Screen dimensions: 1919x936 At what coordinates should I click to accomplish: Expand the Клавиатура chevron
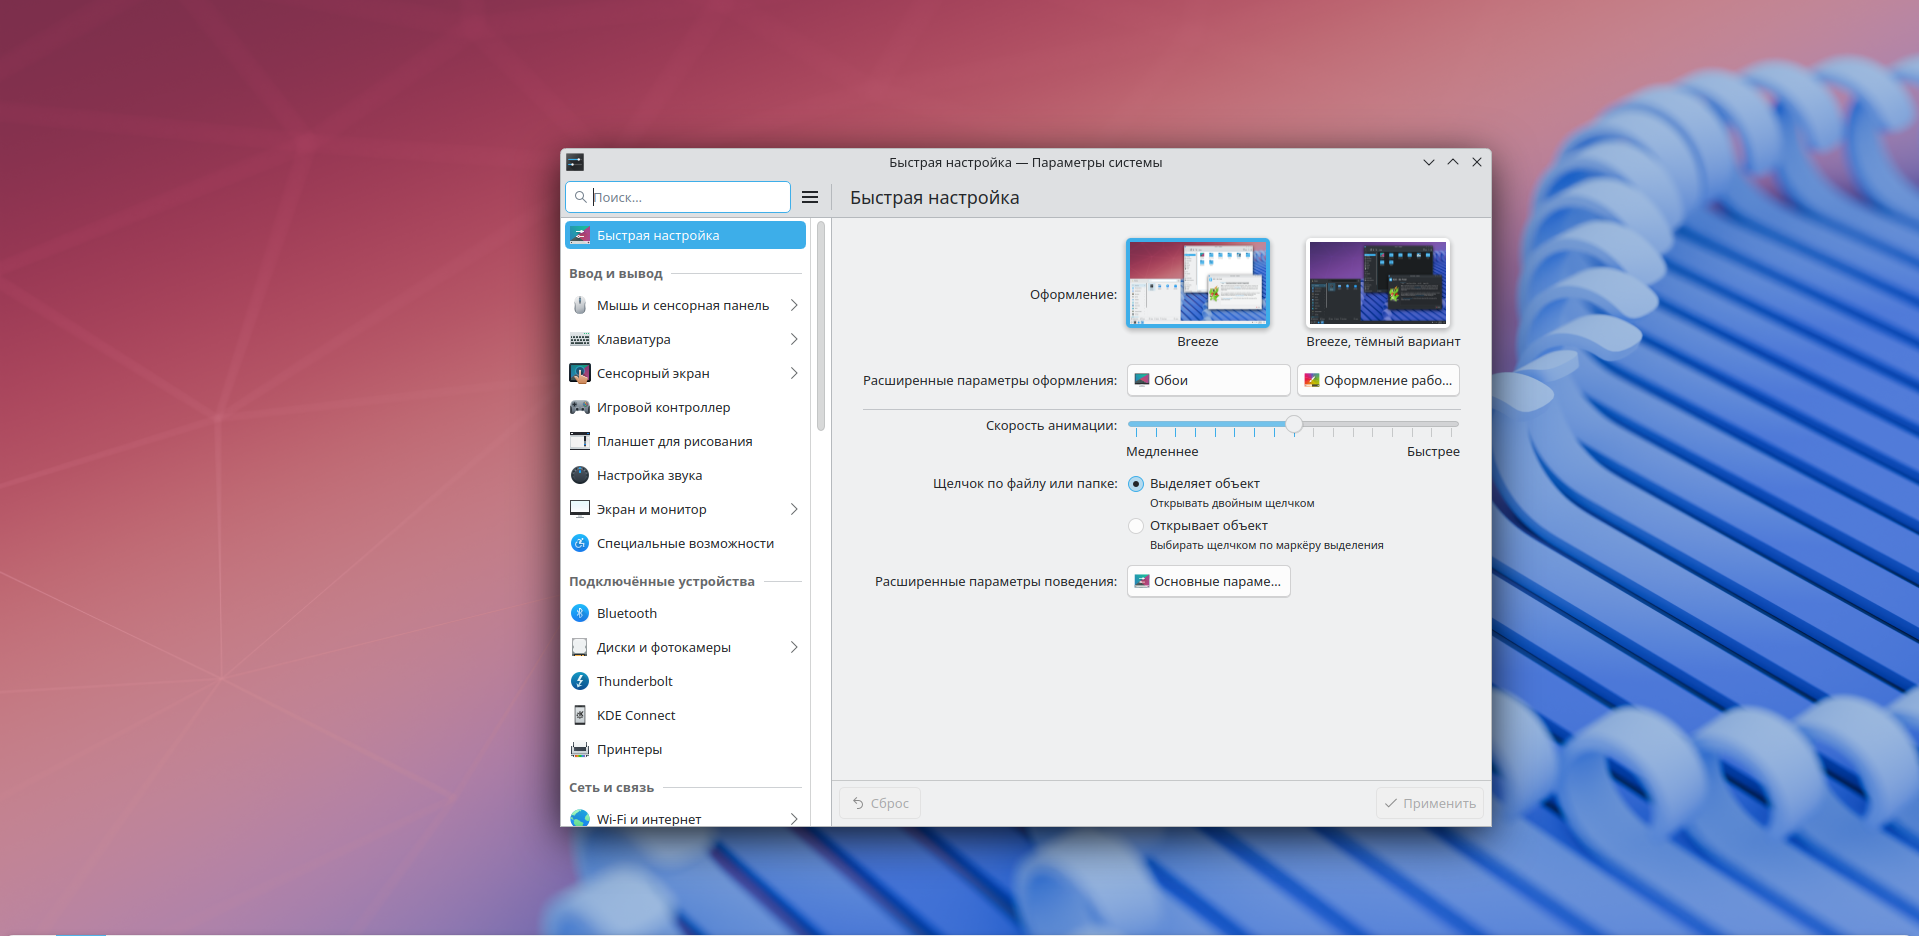pos(794,339)
